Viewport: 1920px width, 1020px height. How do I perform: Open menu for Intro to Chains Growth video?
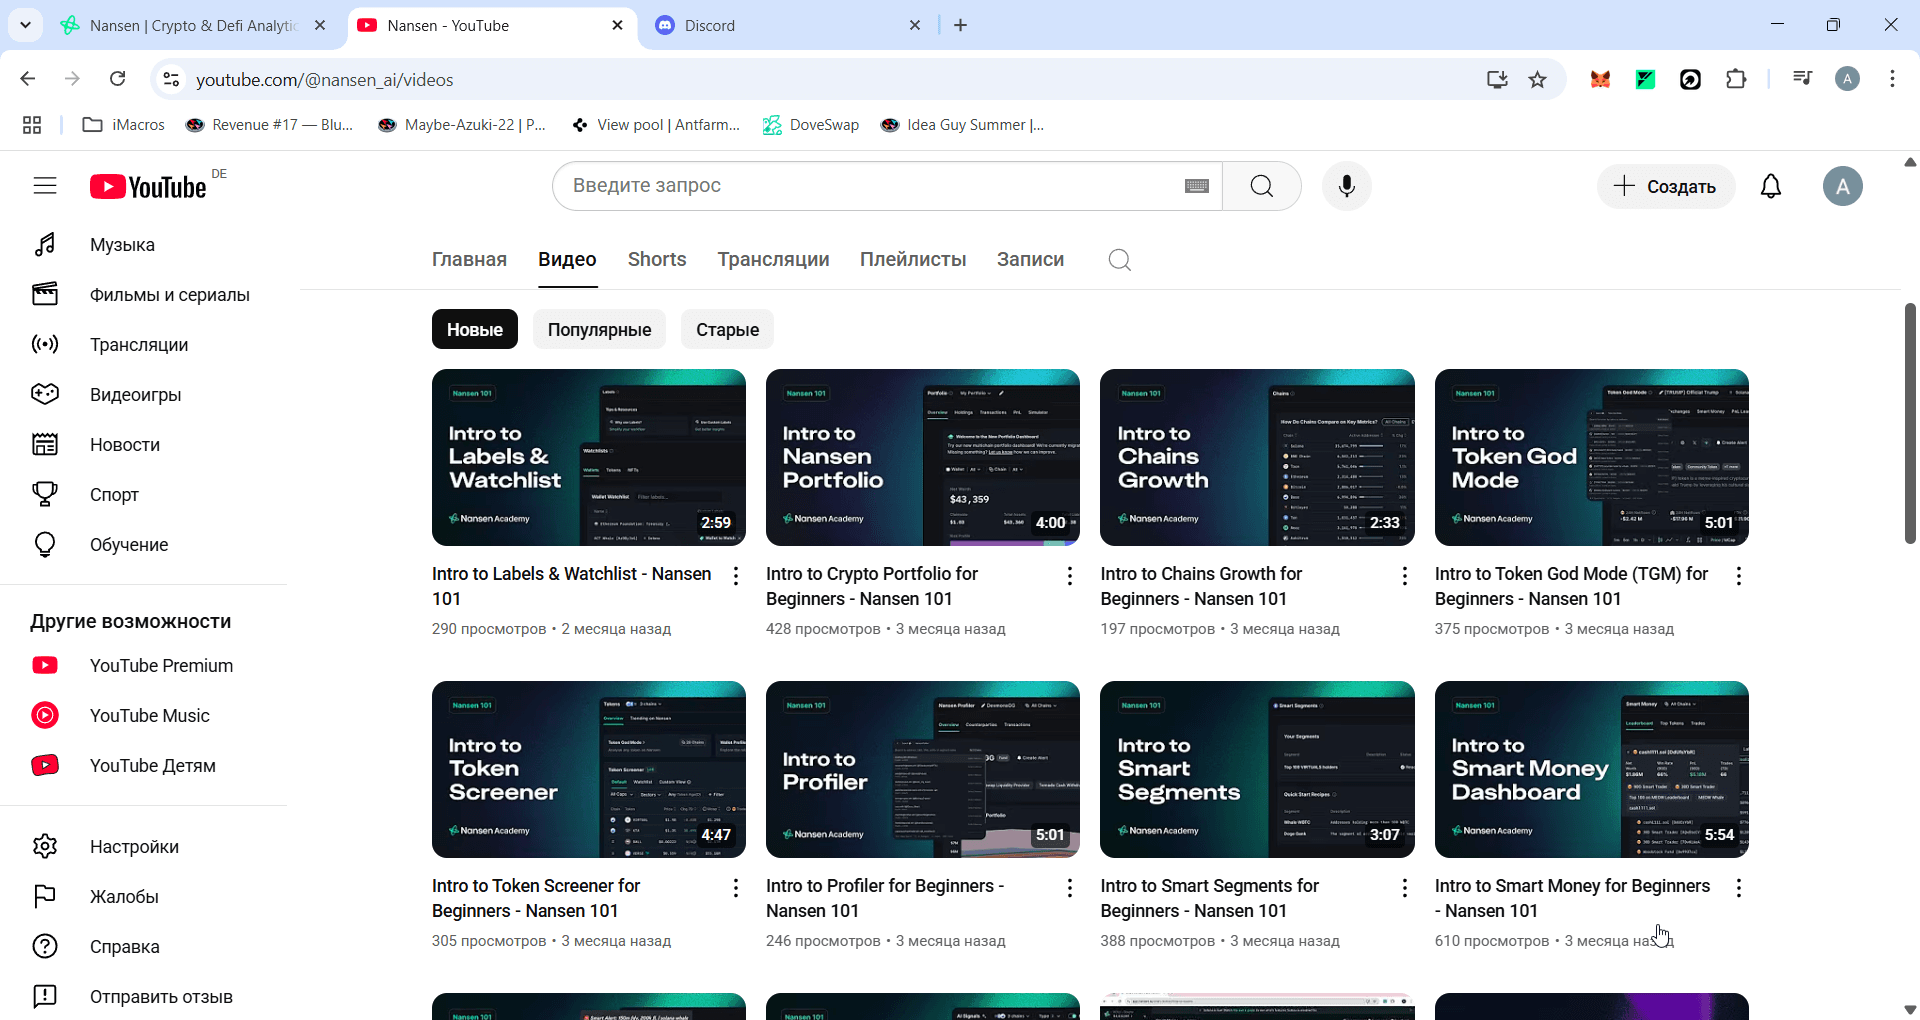(x=1405, y=576)
